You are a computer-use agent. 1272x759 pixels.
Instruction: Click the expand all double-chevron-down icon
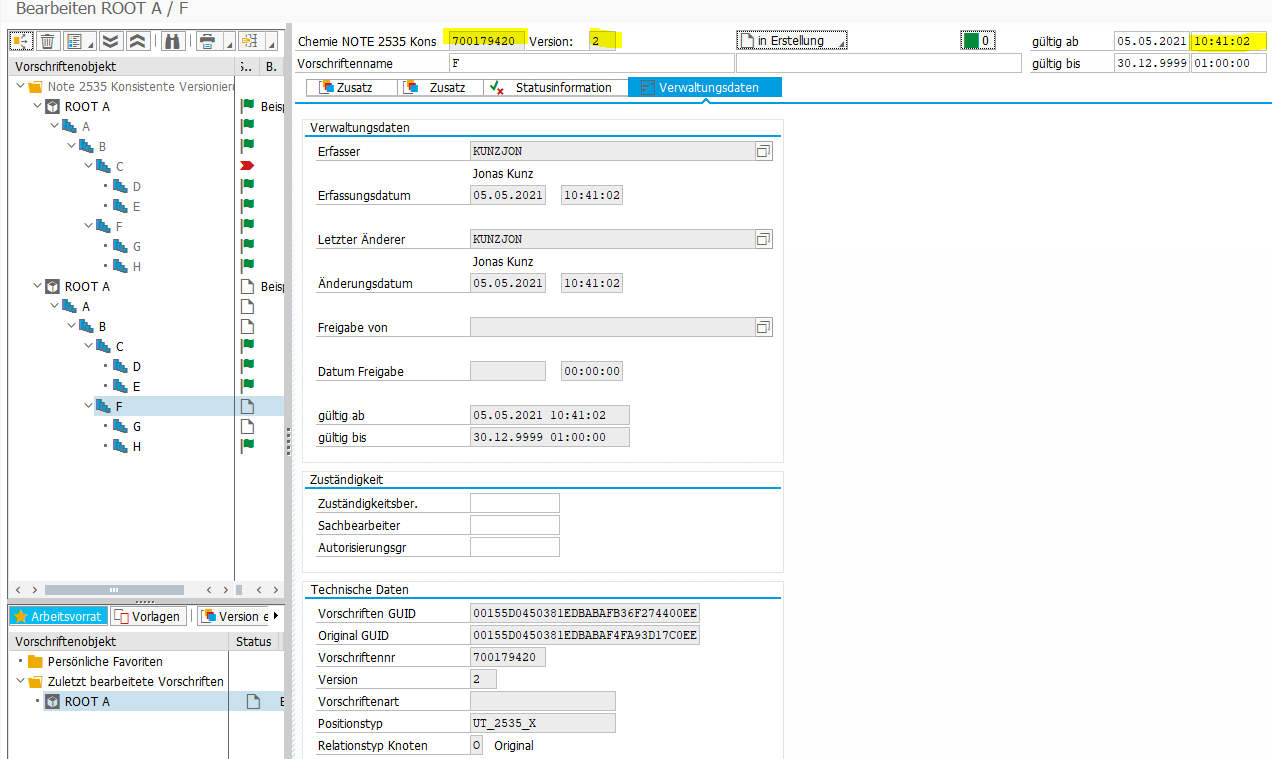110,41
